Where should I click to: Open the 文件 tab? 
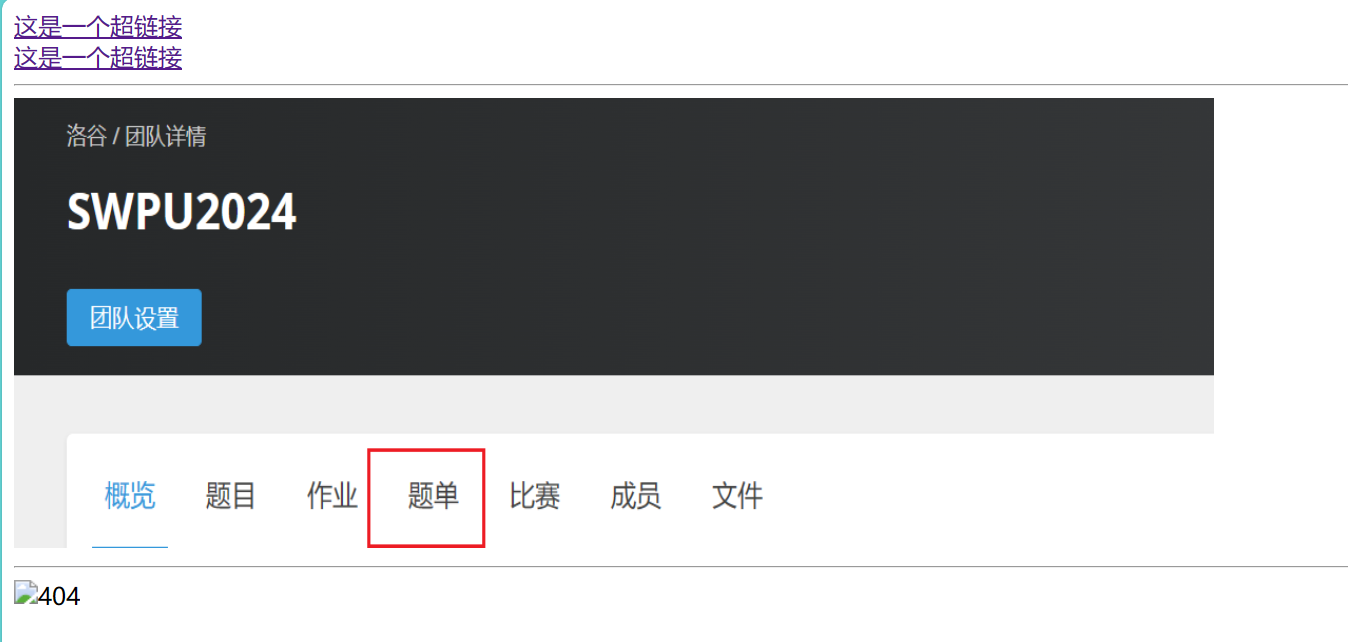tap(737, 496)
